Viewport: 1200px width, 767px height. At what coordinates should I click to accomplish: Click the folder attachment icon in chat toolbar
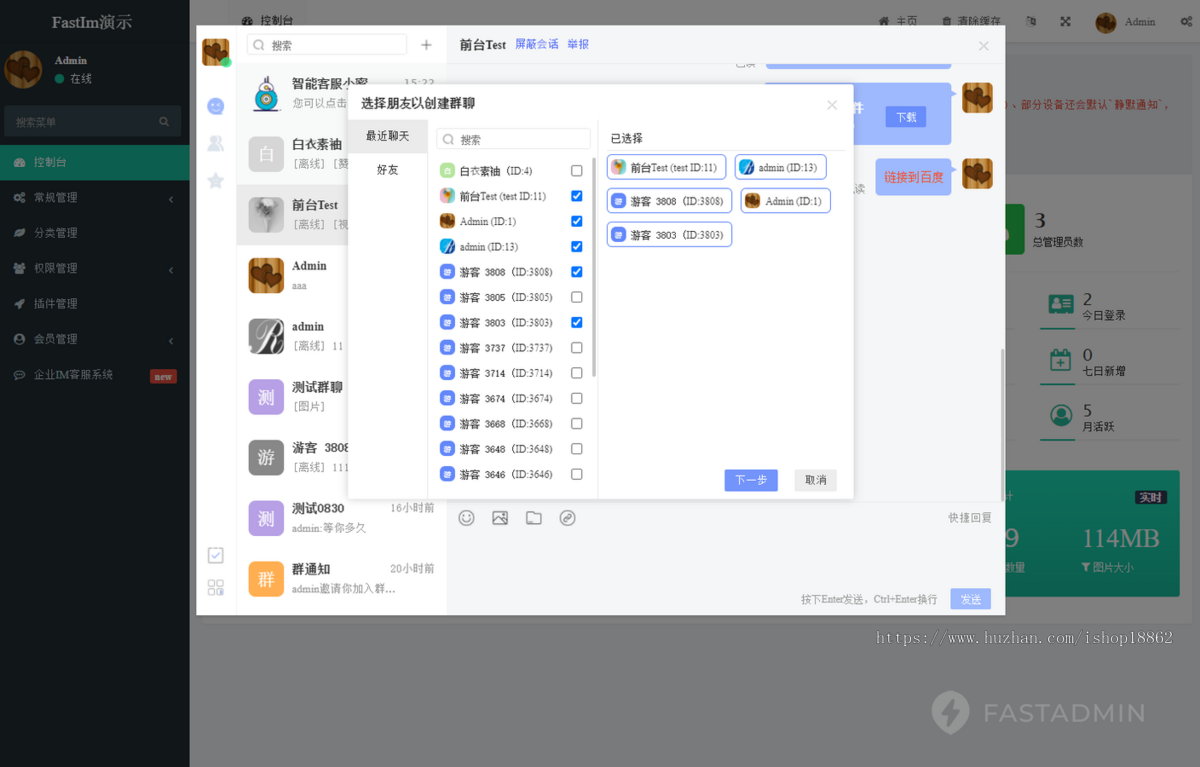(x=533, y=518)
